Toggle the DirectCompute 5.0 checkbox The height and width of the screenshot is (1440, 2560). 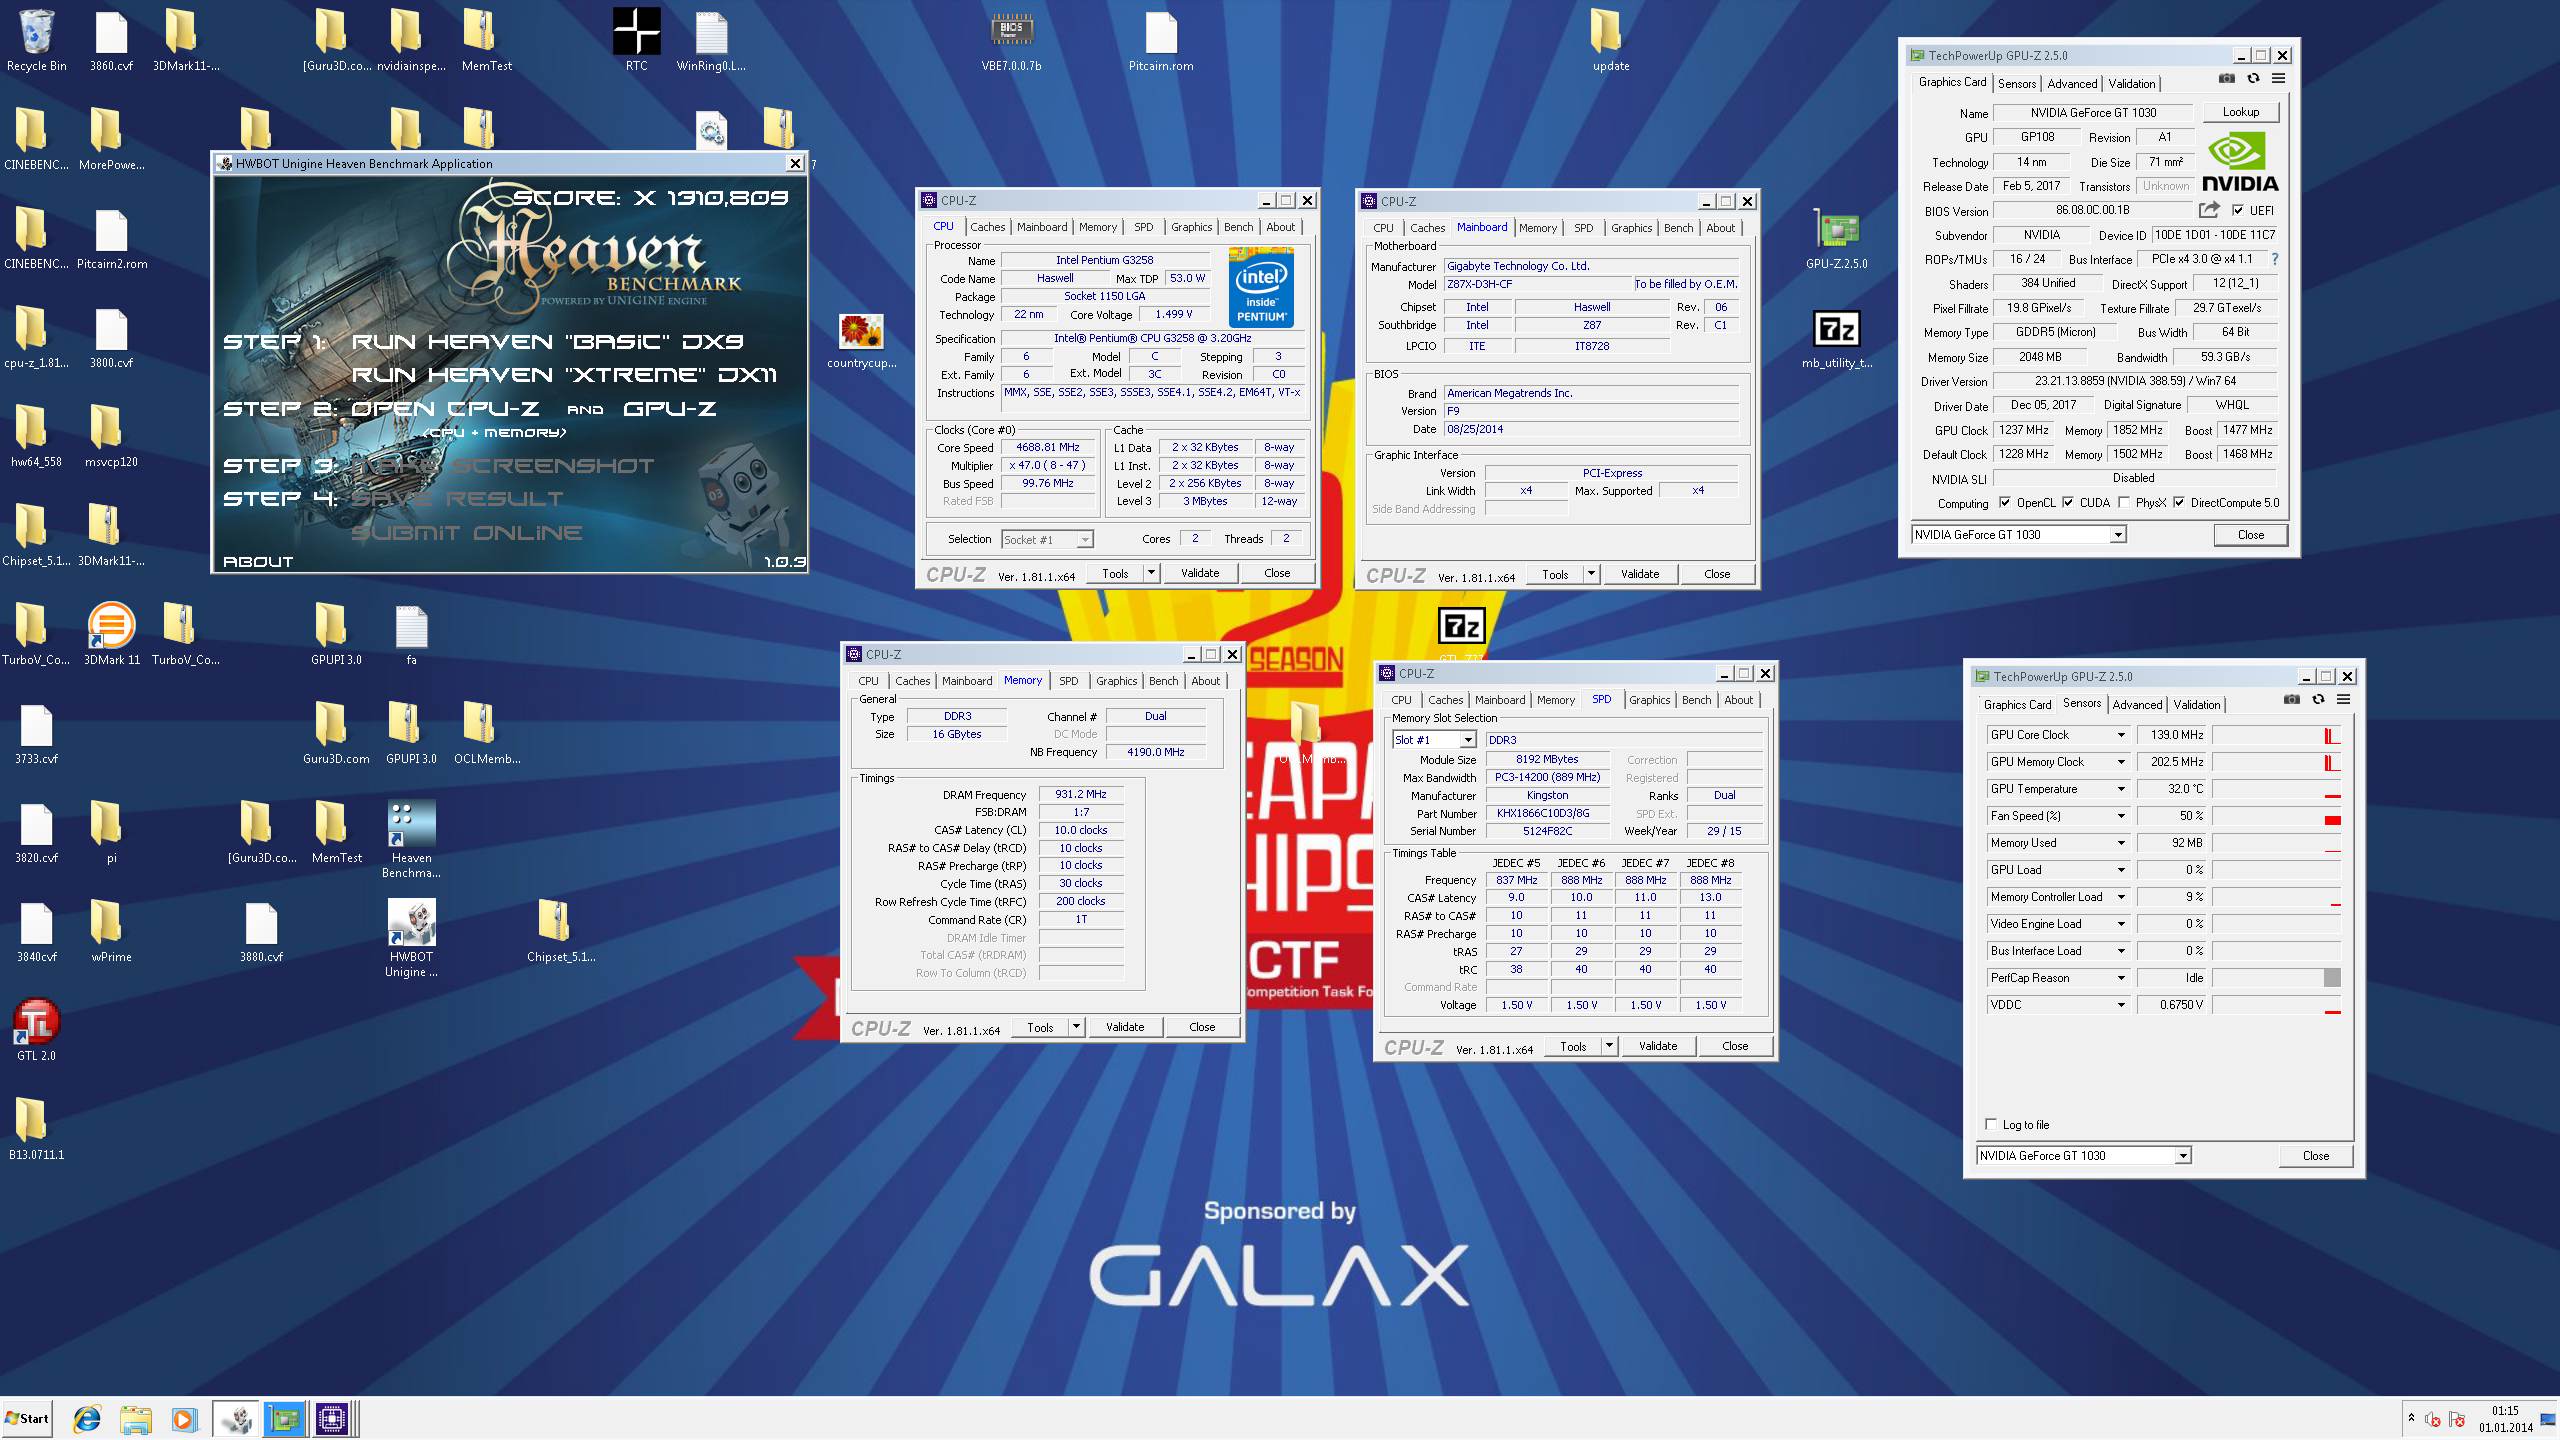click(2178, 503)
